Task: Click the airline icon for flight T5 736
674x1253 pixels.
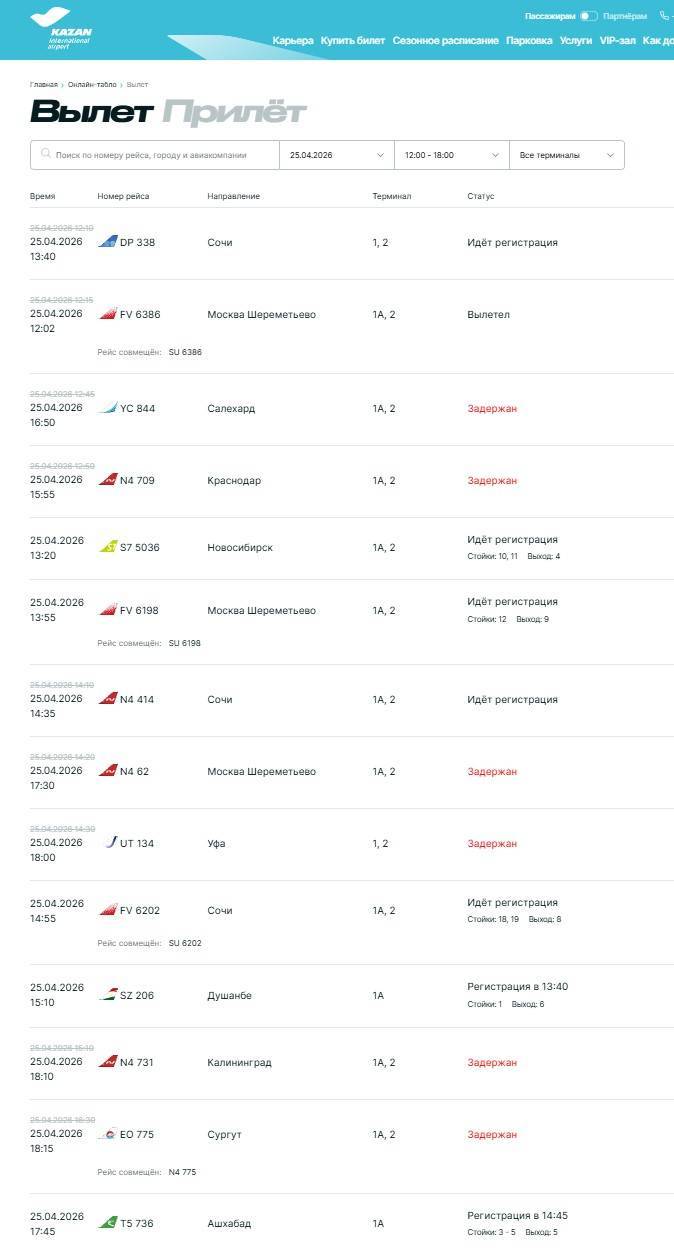Action: pyautogui.click(x=107, y=1223)
